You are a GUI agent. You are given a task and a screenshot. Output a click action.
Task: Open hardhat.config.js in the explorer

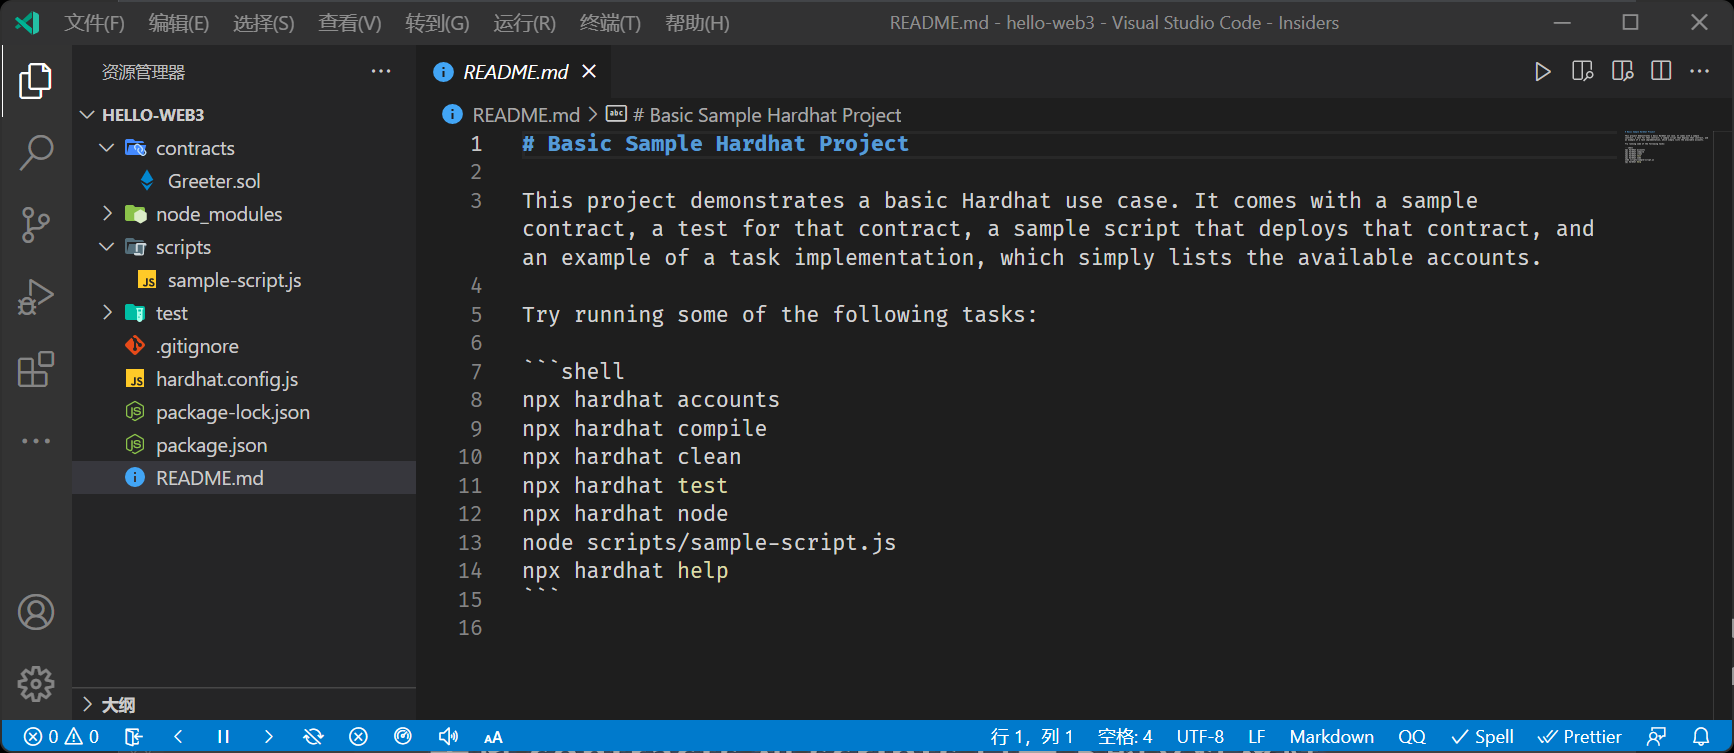pos(227,379)
